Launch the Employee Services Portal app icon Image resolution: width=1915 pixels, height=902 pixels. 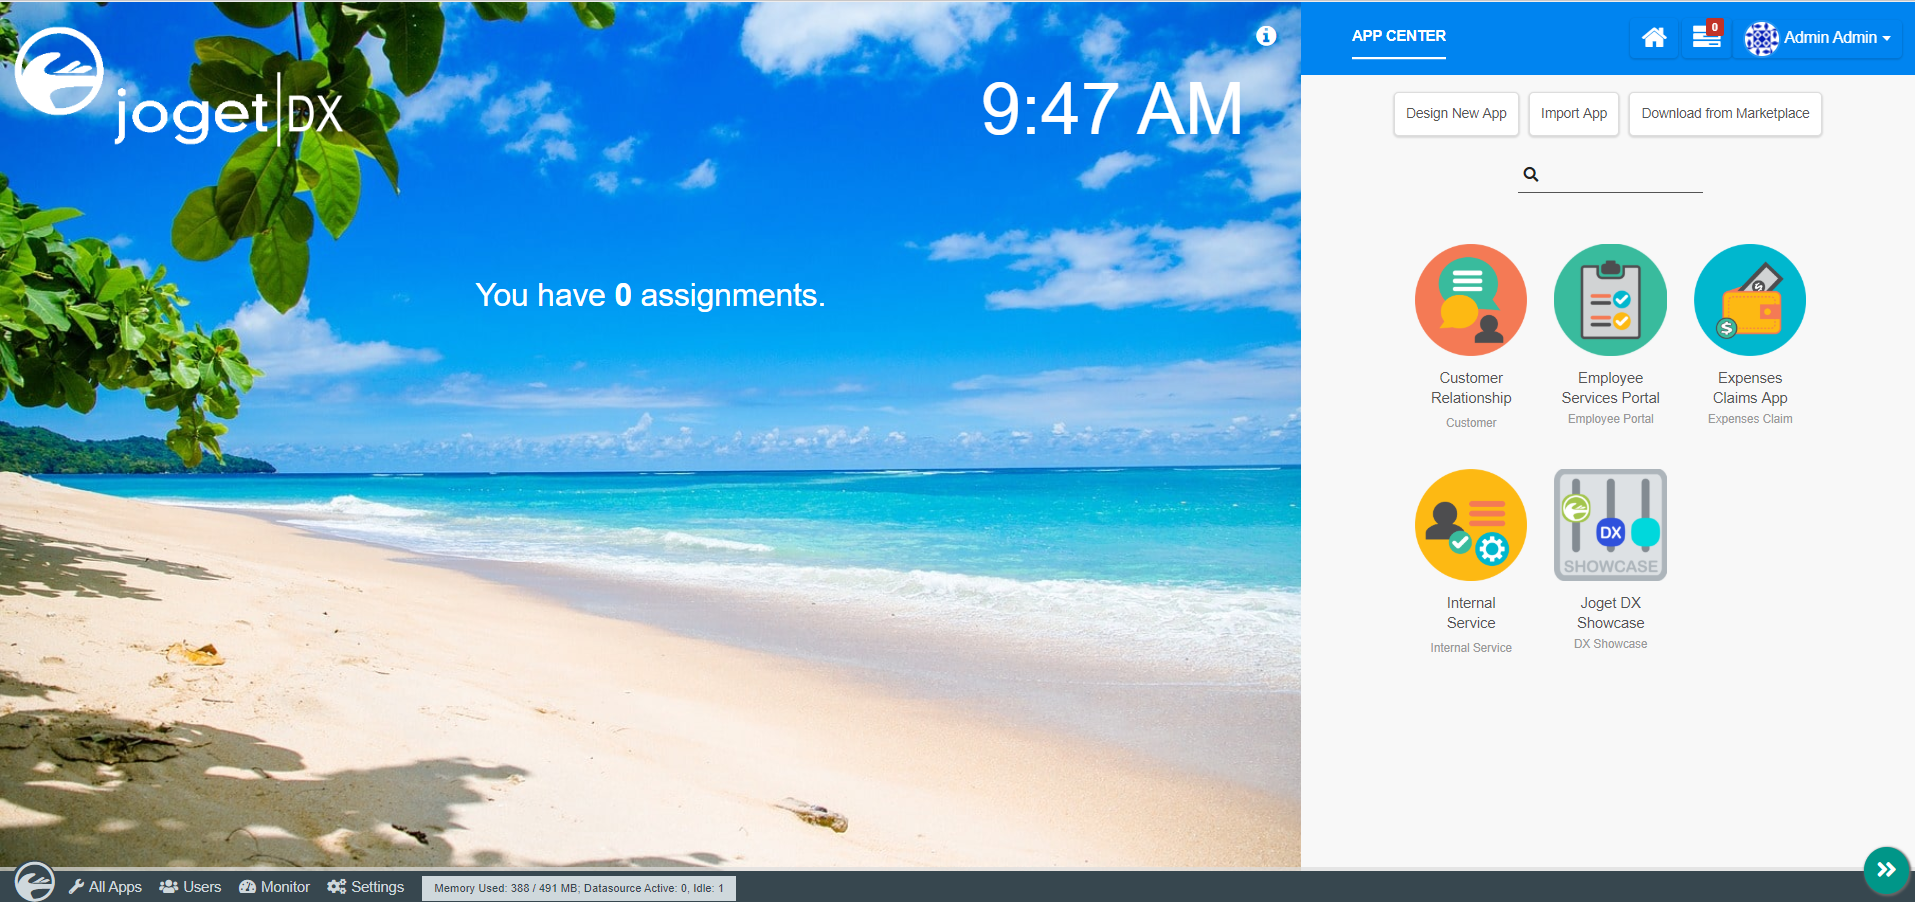[1610, 300]
